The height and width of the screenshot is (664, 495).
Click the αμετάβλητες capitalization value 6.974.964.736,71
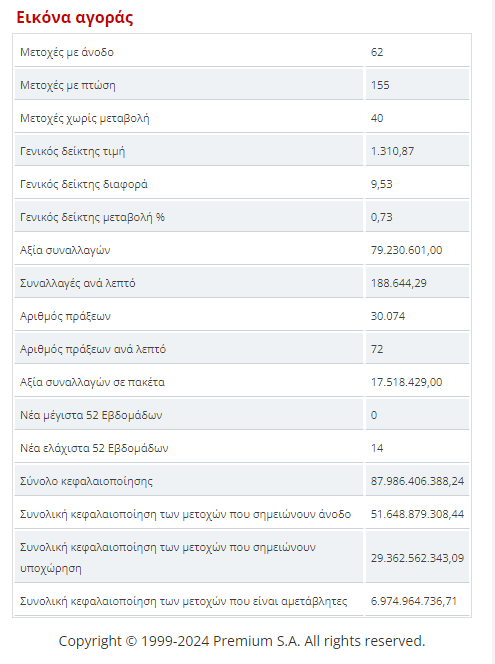point(414,601)
